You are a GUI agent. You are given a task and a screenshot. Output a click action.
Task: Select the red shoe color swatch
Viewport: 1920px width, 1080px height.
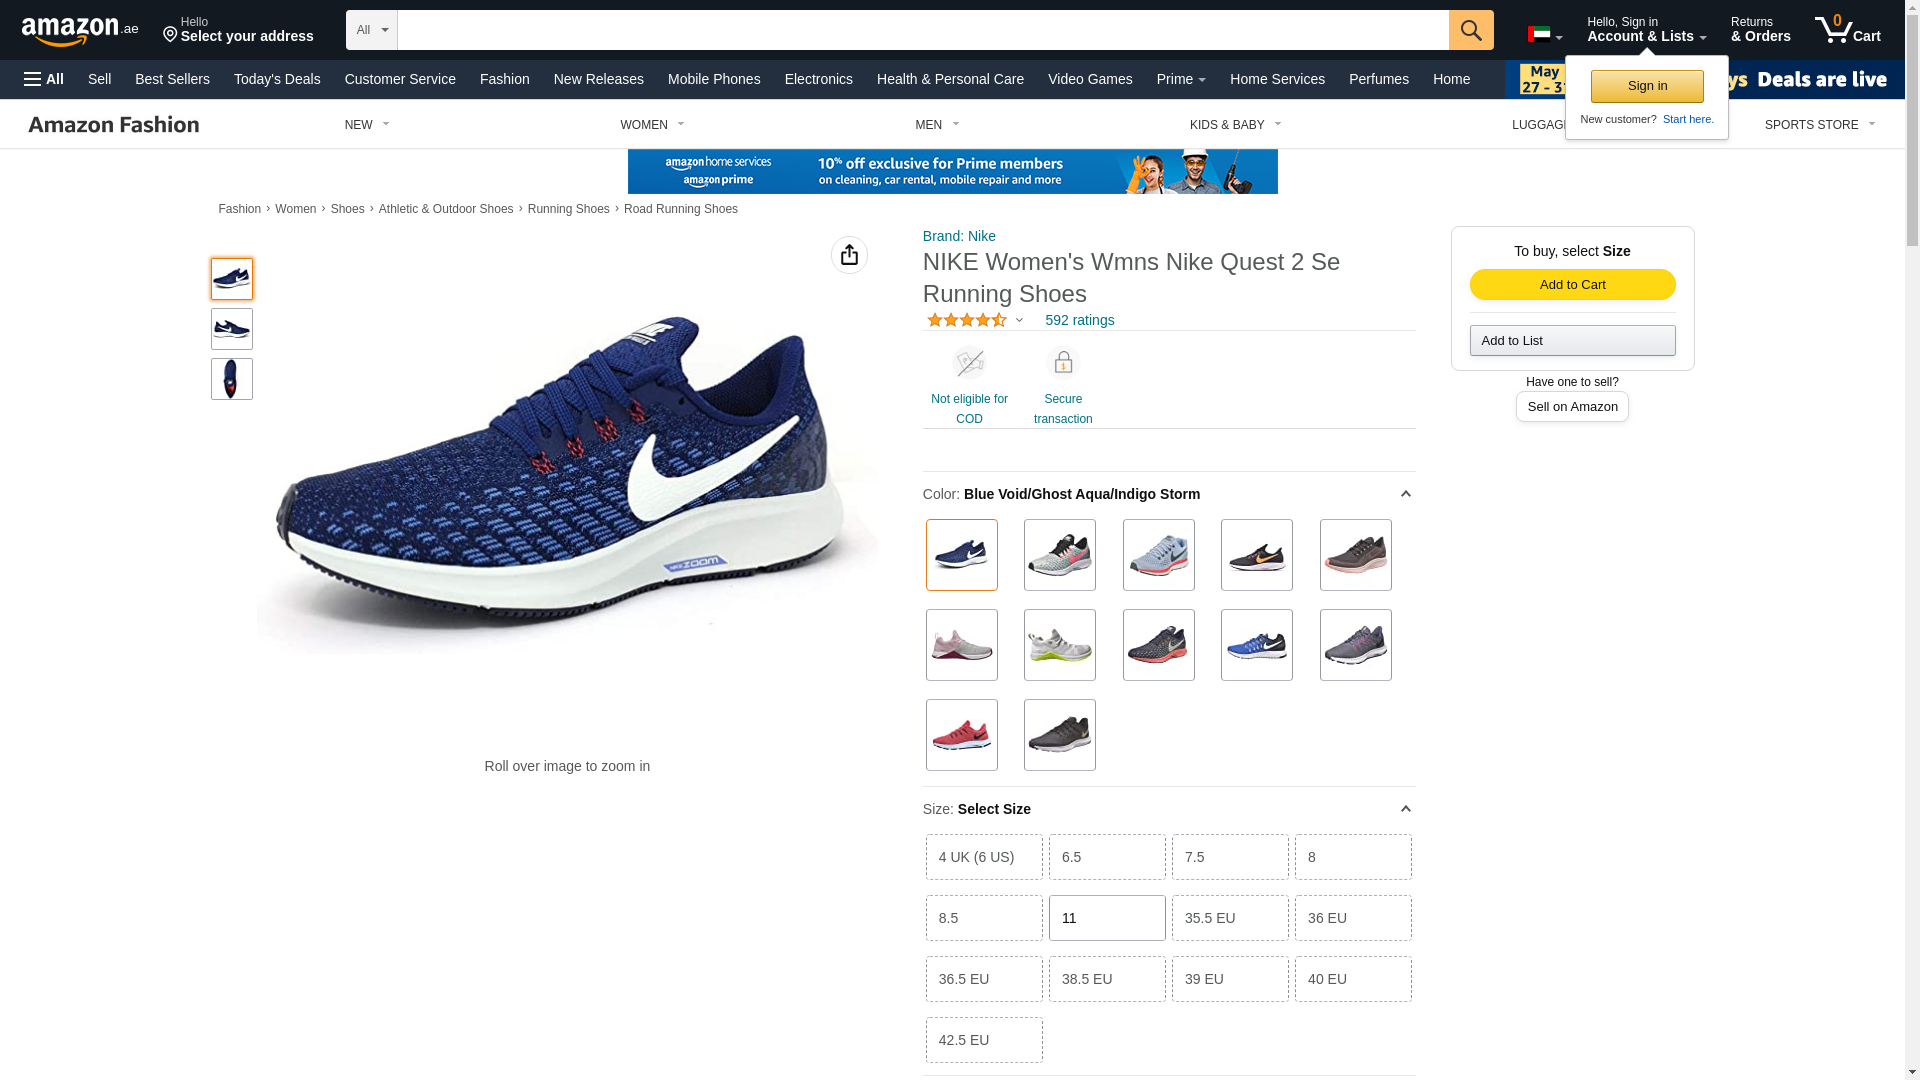click(962, 735)
